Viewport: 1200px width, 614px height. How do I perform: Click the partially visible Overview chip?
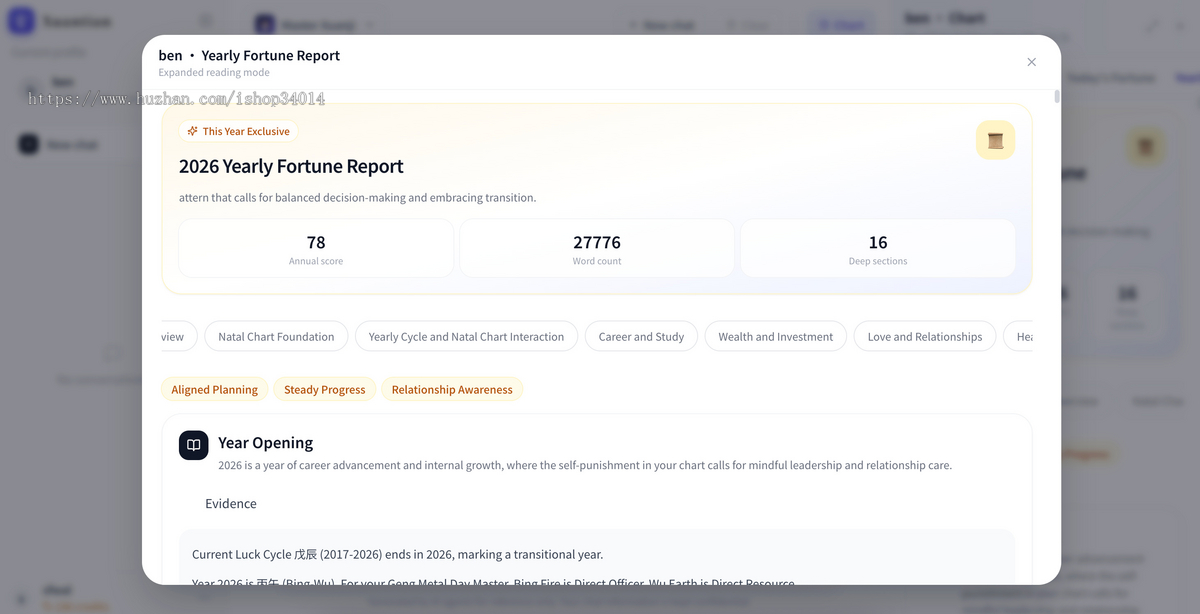click(x=179, y=337)
